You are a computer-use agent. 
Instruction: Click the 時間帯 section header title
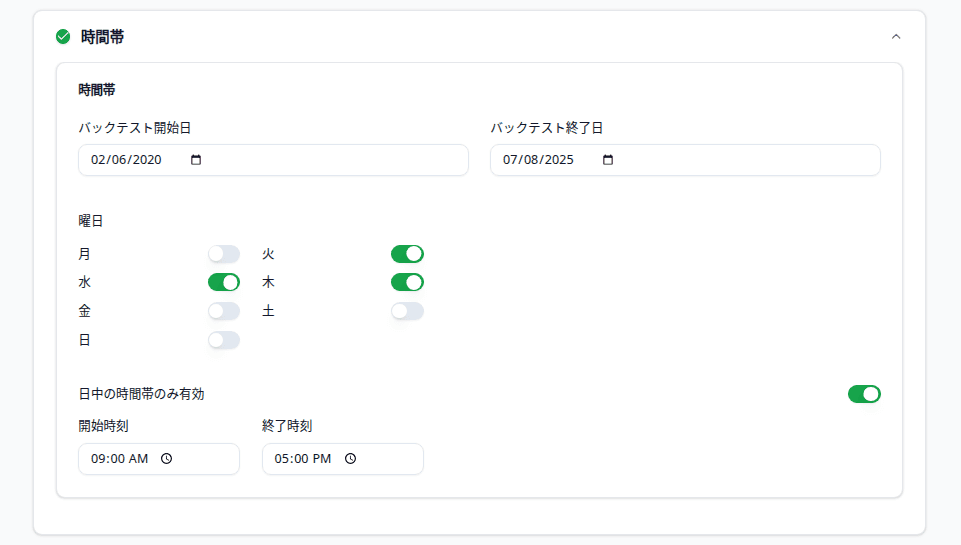(x=102, y=37)
